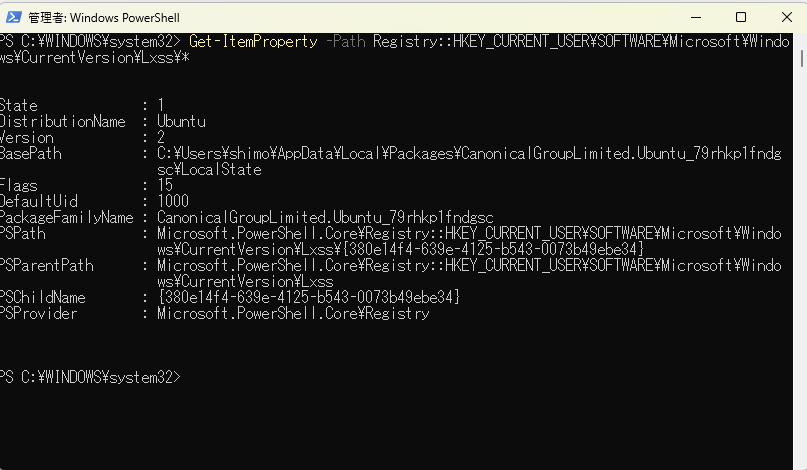Click the bottom command prompt line
The width and height of the screenshot is (807, 470).
tap(91, 377)
